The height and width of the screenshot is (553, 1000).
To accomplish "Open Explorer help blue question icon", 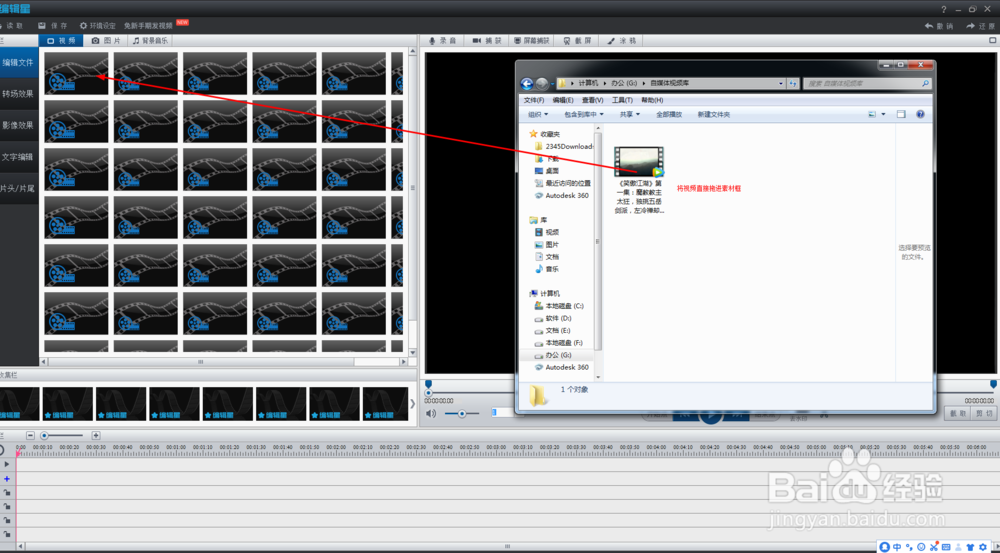I will pos(920,114).
